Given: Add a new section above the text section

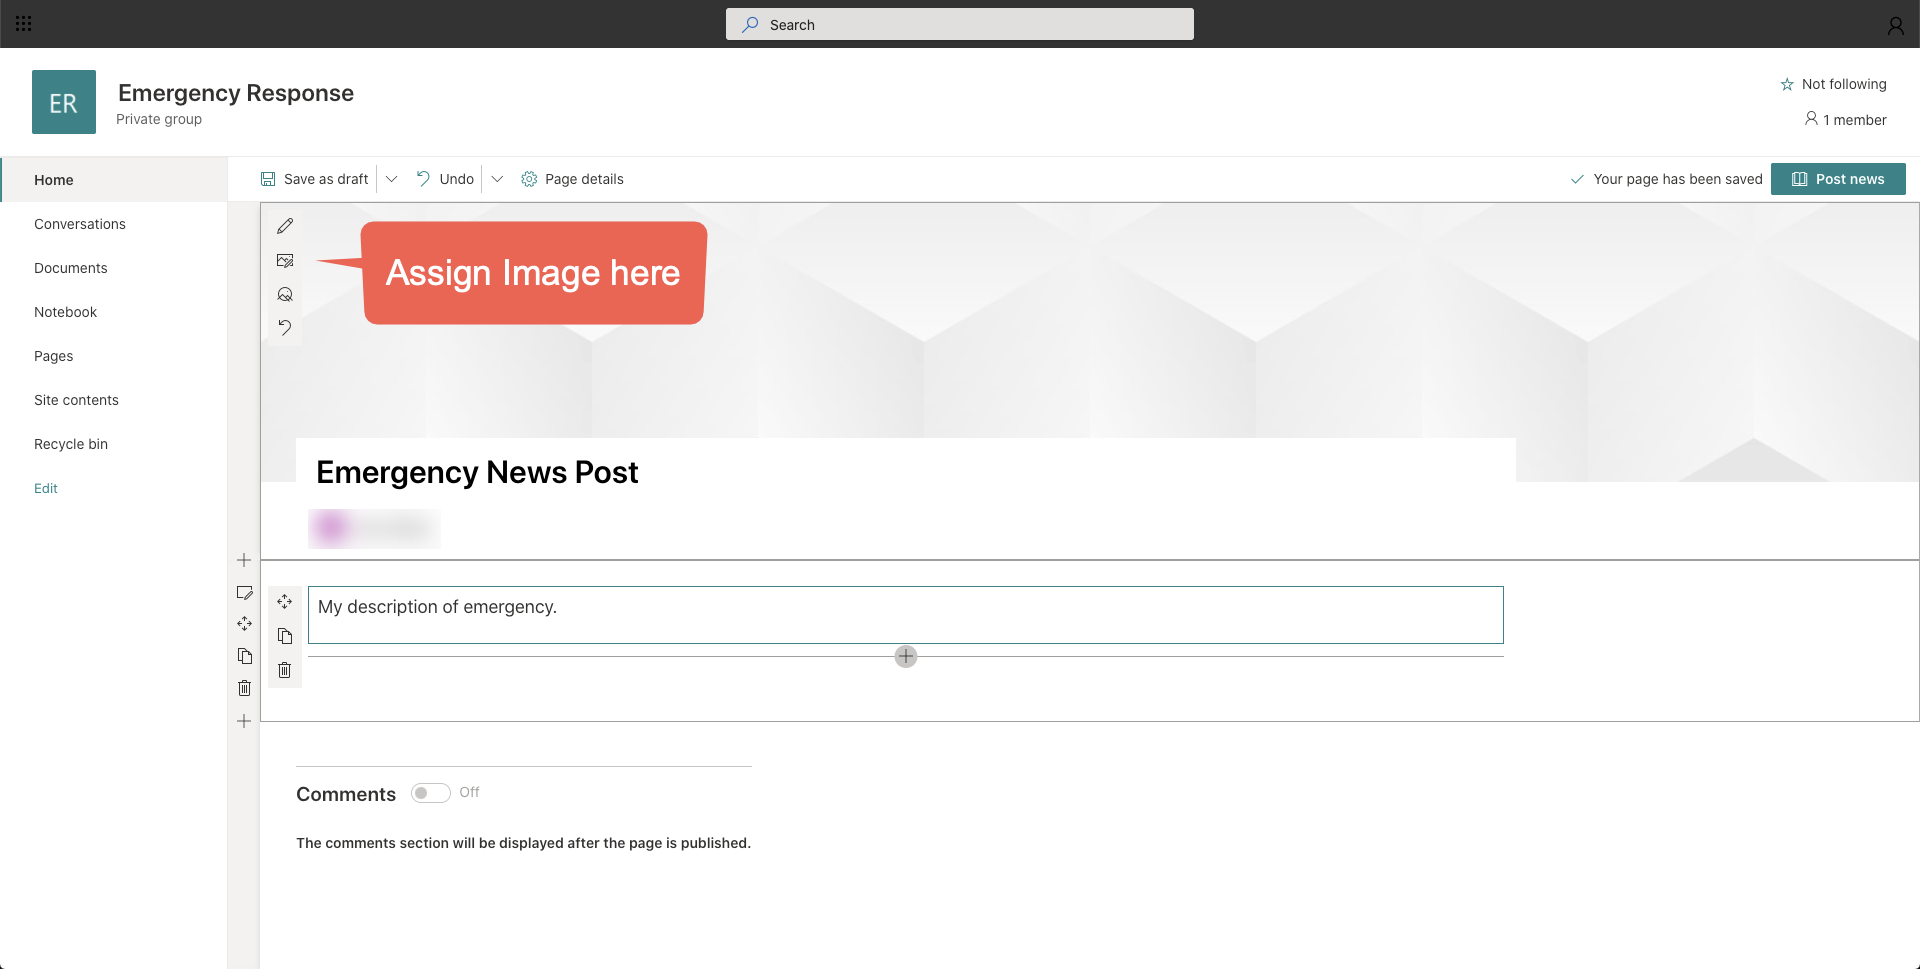Looking at the screenshot, I should [244, 560].
